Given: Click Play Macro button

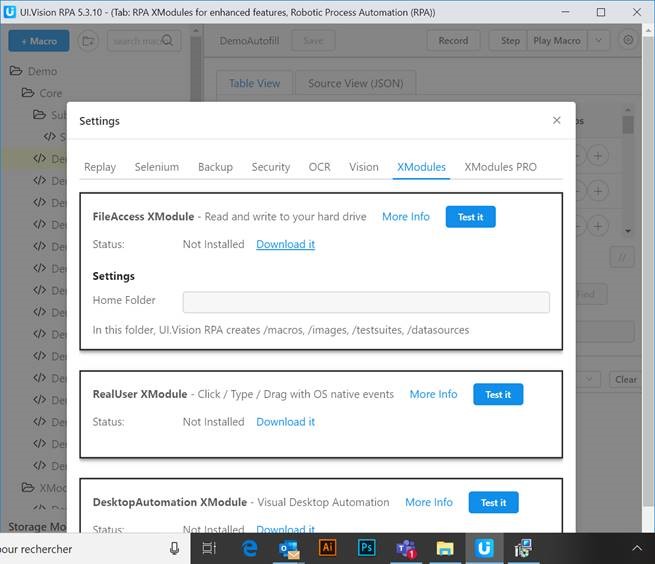Looking at the screenshot, I should coord(557,41).
